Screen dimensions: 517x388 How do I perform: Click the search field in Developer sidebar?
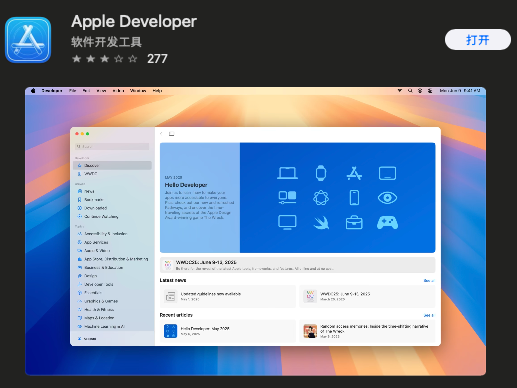pos(112,146)
